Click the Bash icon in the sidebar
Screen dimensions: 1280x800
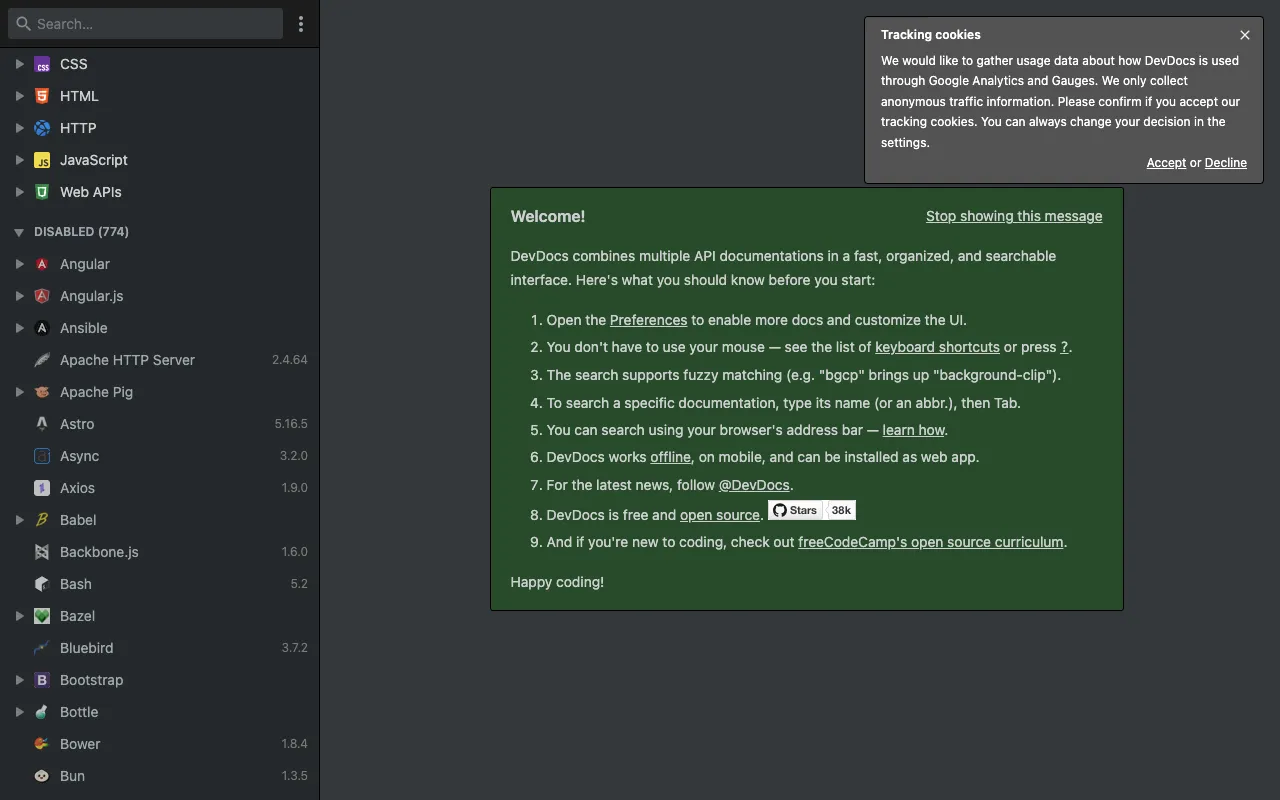41,584
